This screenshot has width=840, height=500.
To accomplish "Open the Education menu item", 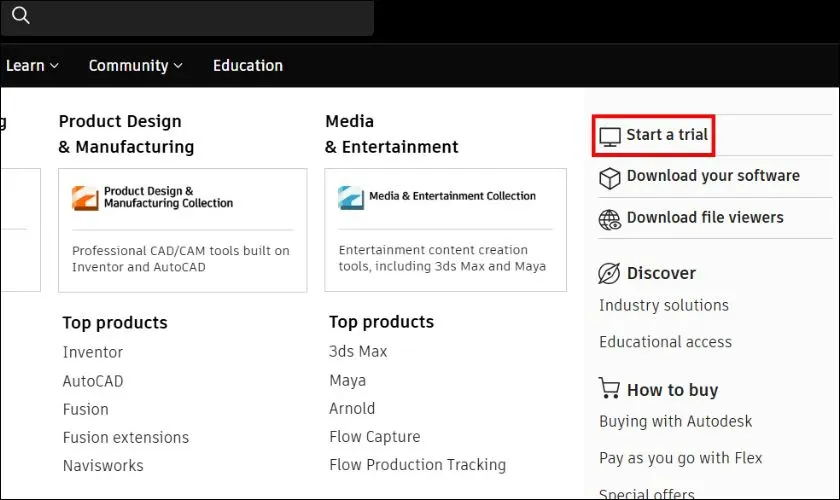I will 247,66.
